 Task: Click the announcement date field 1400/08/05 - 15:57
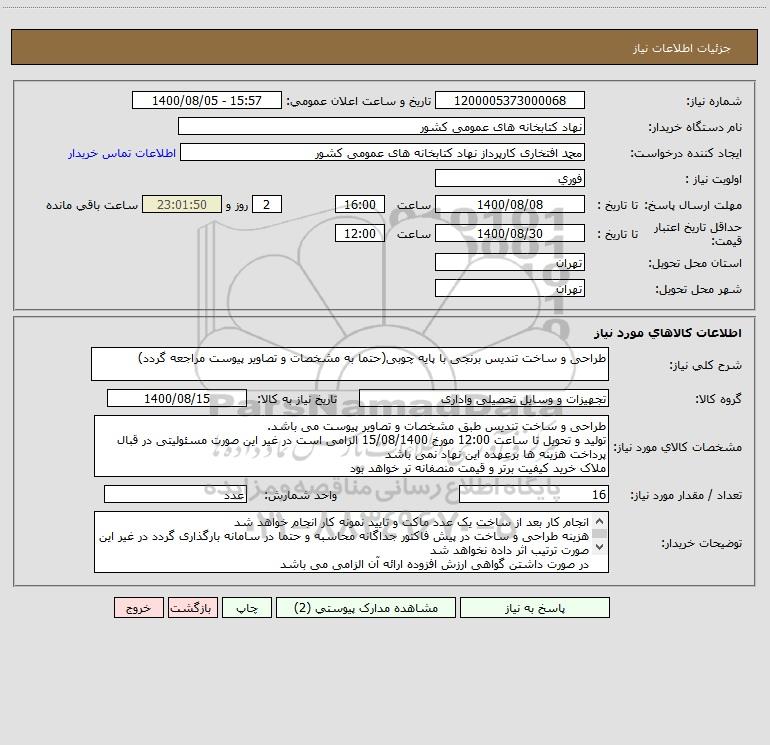(207, 100)
